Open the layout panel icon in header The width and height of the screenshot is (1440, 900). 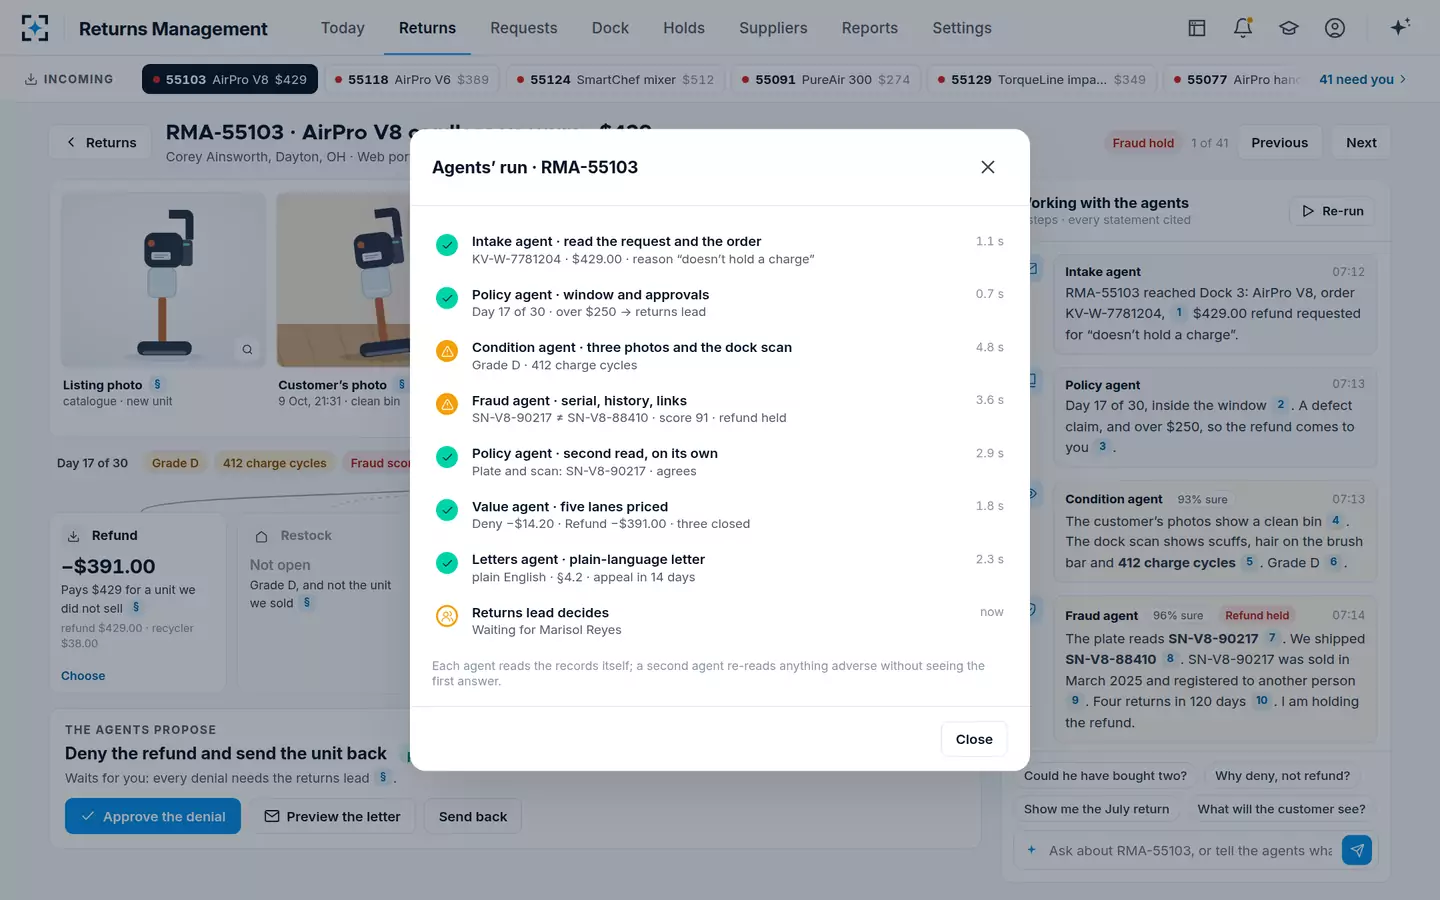tap(1197, 28)
